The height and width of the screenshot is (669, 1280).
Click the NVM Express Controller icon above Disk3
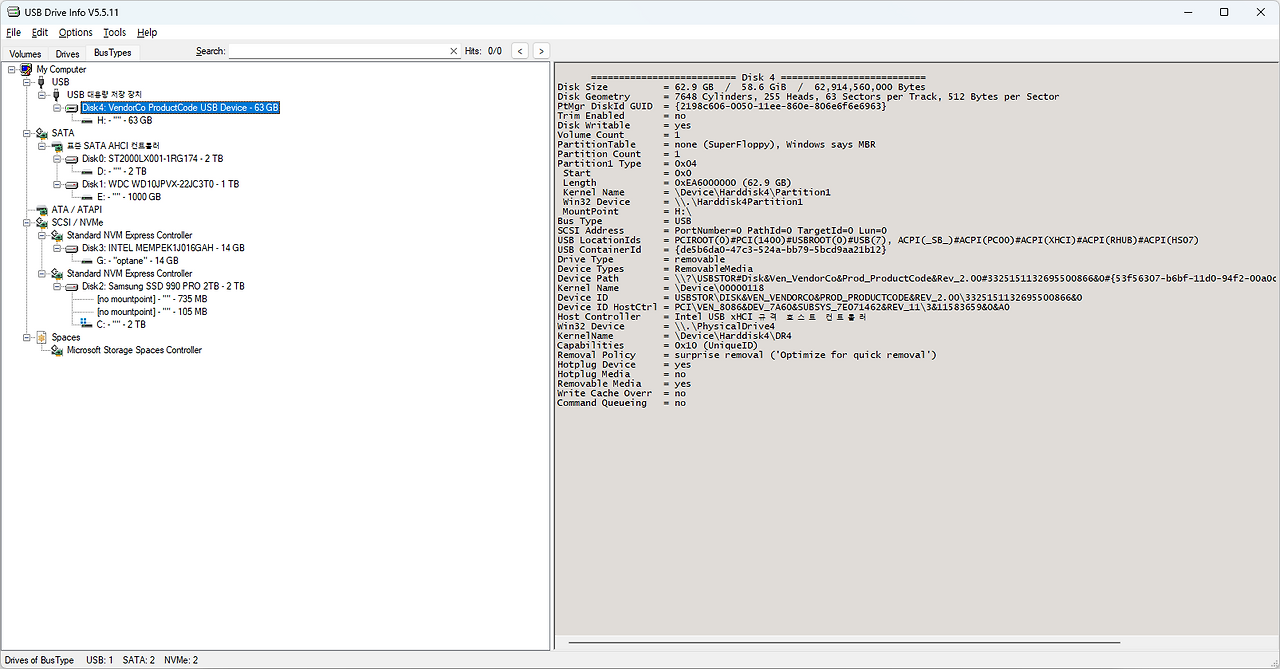tap(57, 235)
